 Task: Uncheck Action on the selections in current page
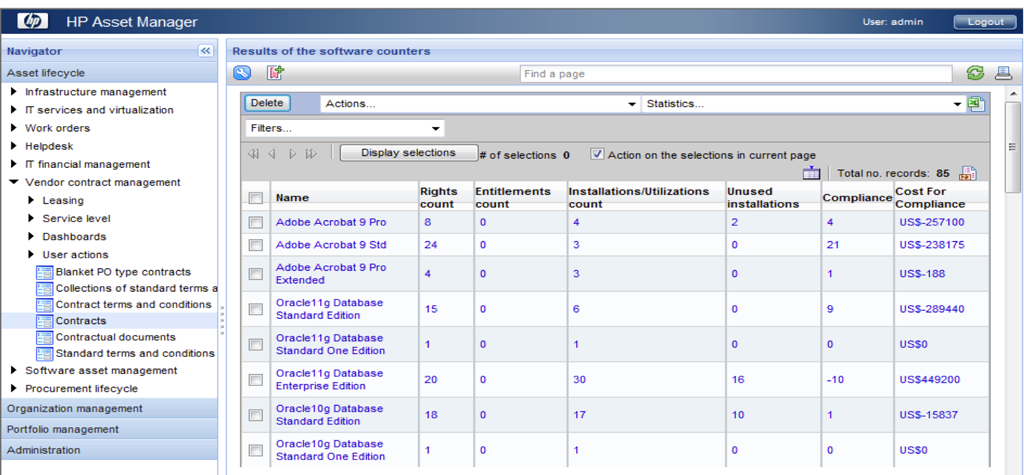(x=597, y=154)
